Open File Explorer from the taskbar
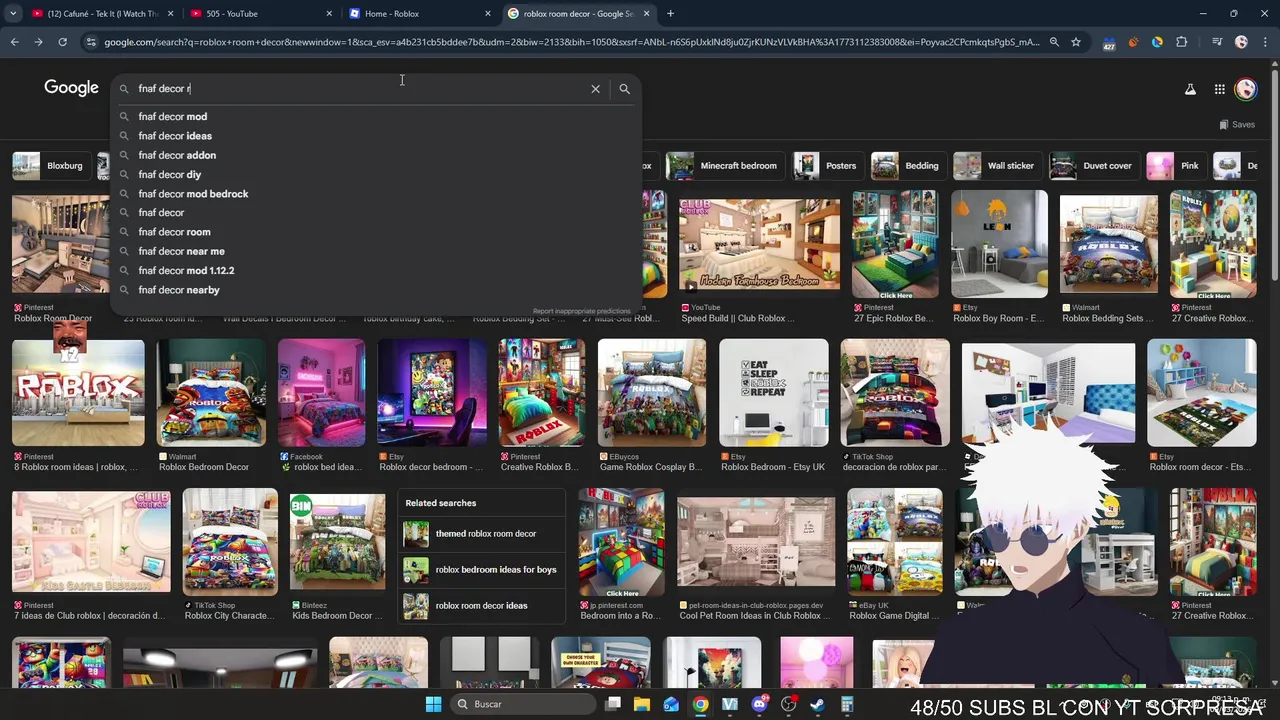The image size is (1280, 720). click(642, 704)
